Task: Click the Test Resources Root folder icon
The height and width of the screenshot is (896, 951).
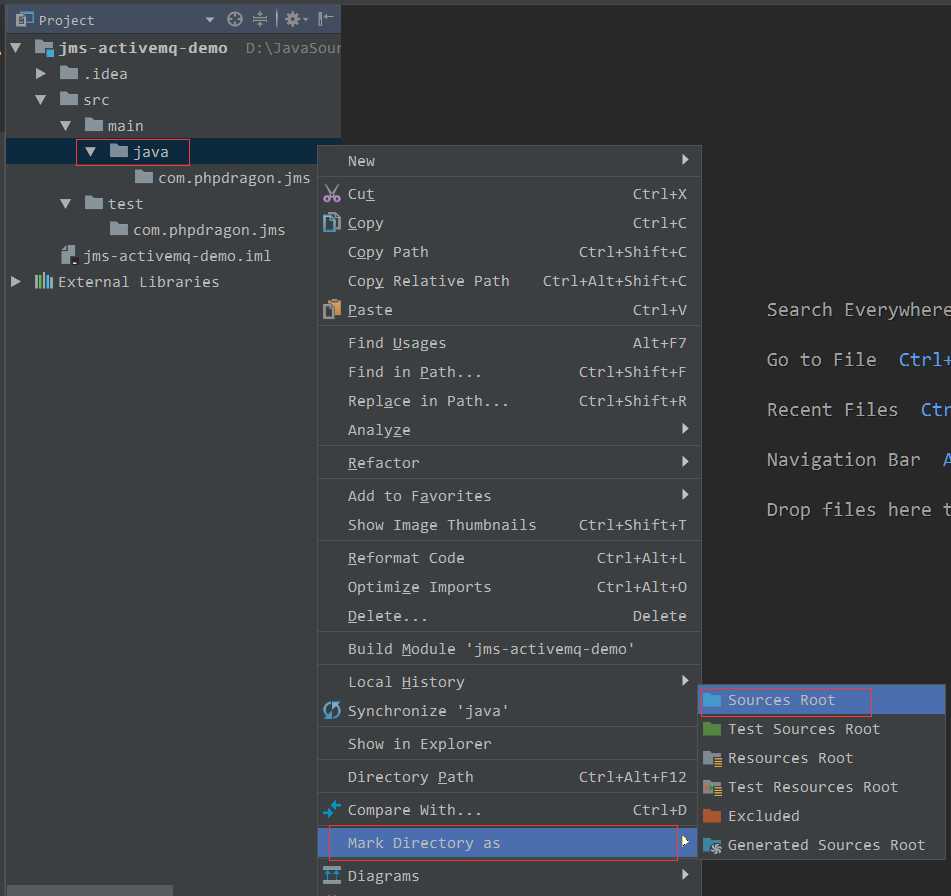Action: click(x=712, y=787)
